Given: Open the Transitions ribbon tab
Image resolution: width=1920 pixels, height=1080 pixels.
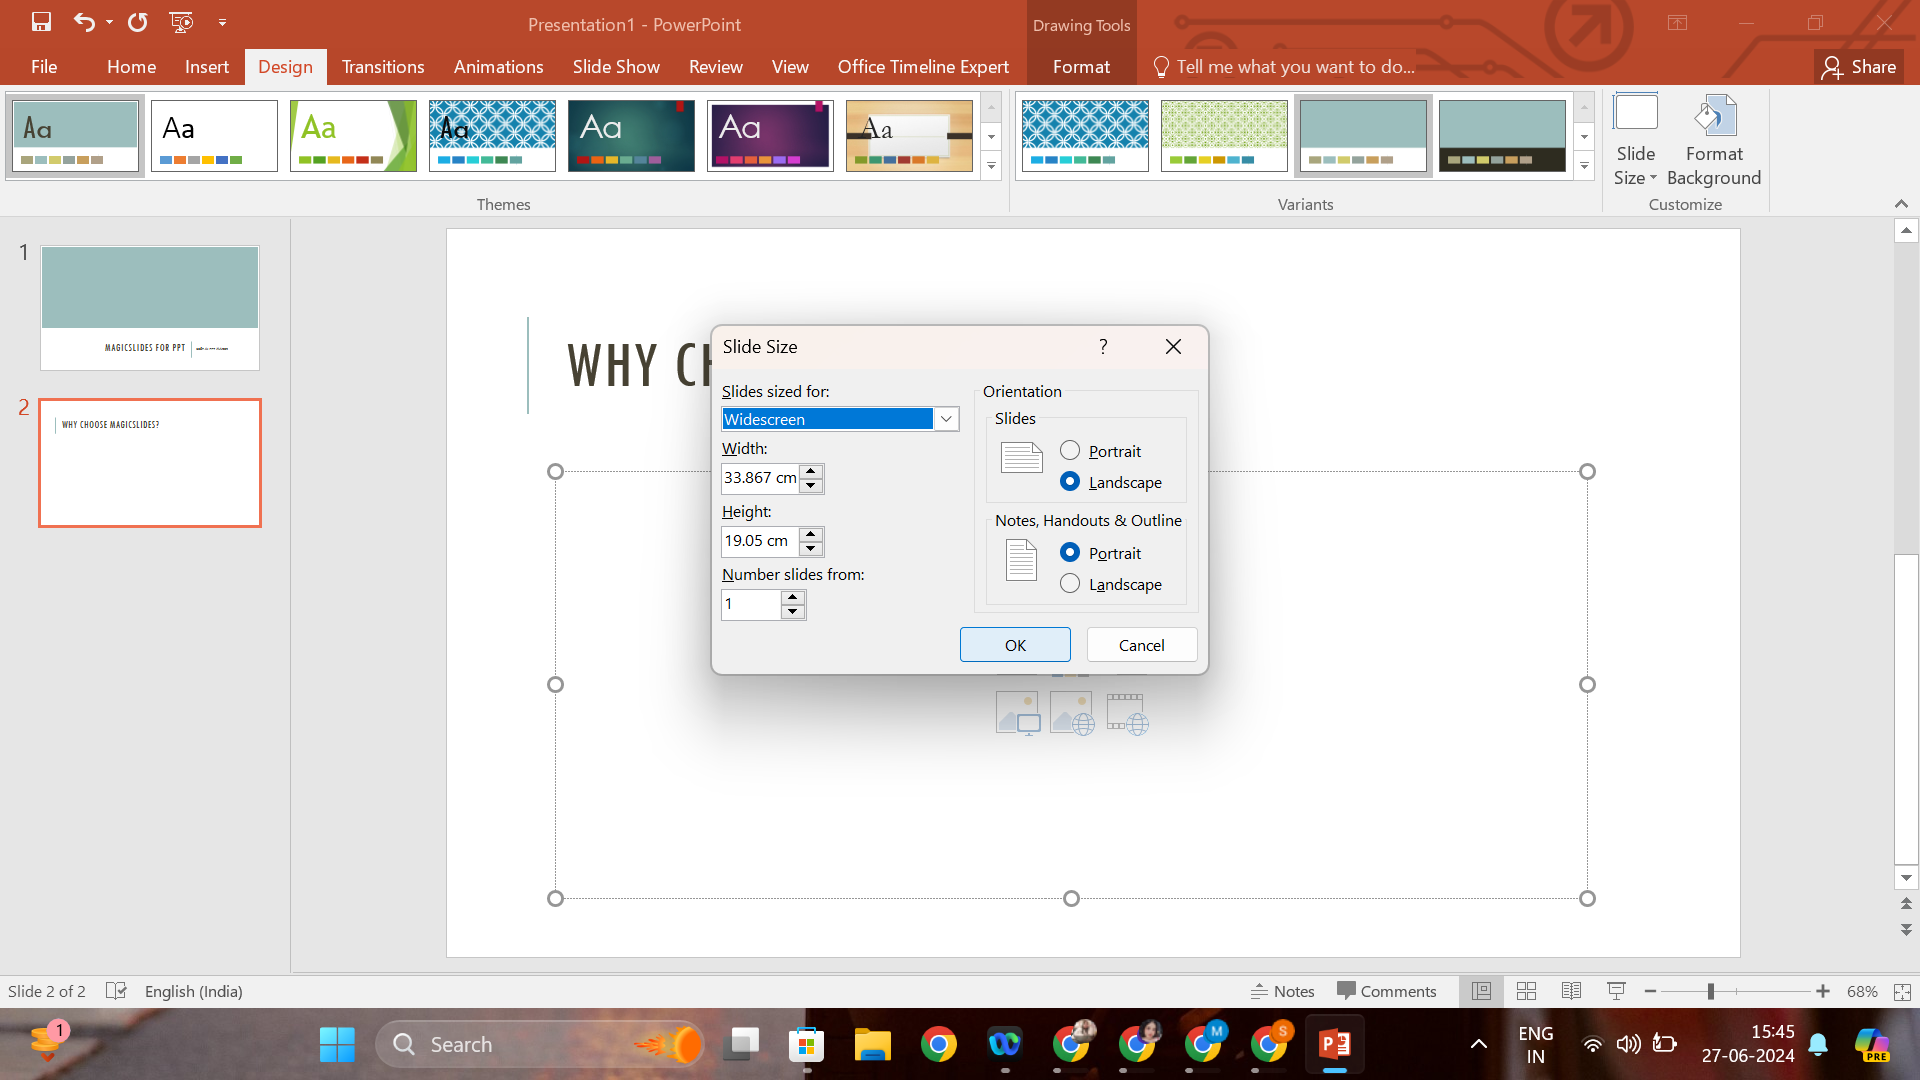Looking at the screenshot, I should (382, 67).
